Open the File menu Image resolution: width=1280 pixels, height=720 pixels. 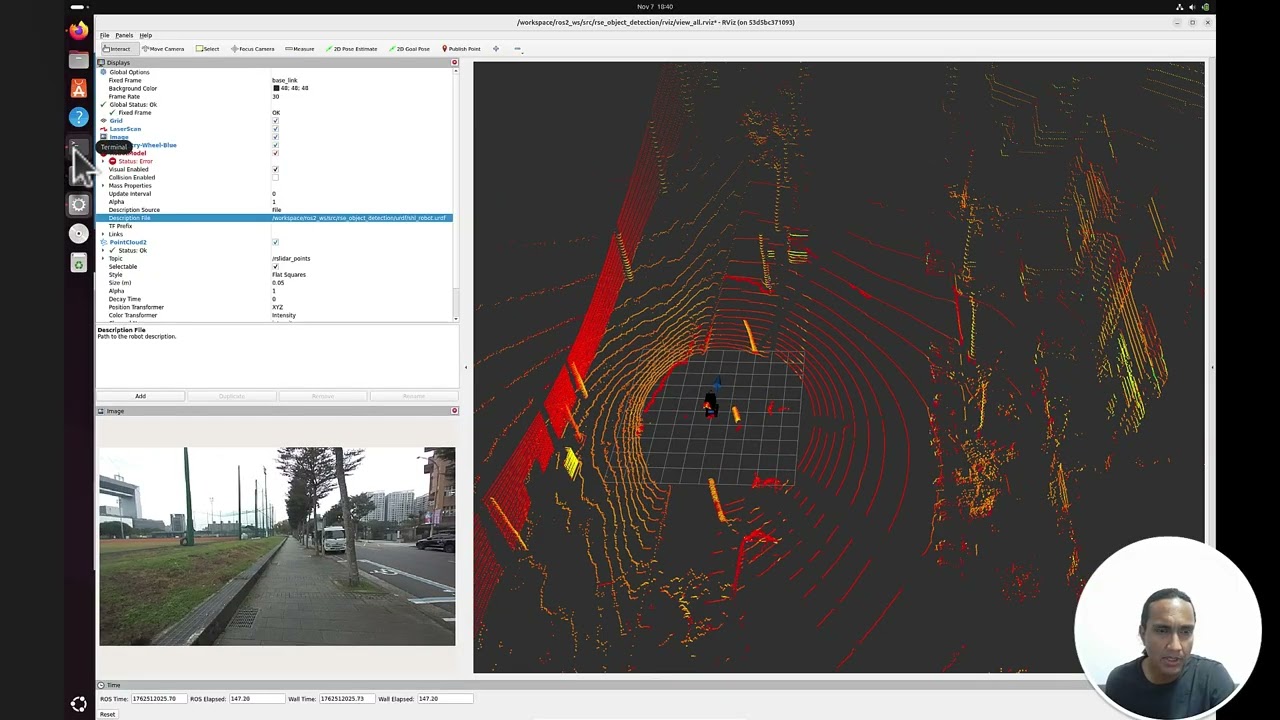click(104, 35)
